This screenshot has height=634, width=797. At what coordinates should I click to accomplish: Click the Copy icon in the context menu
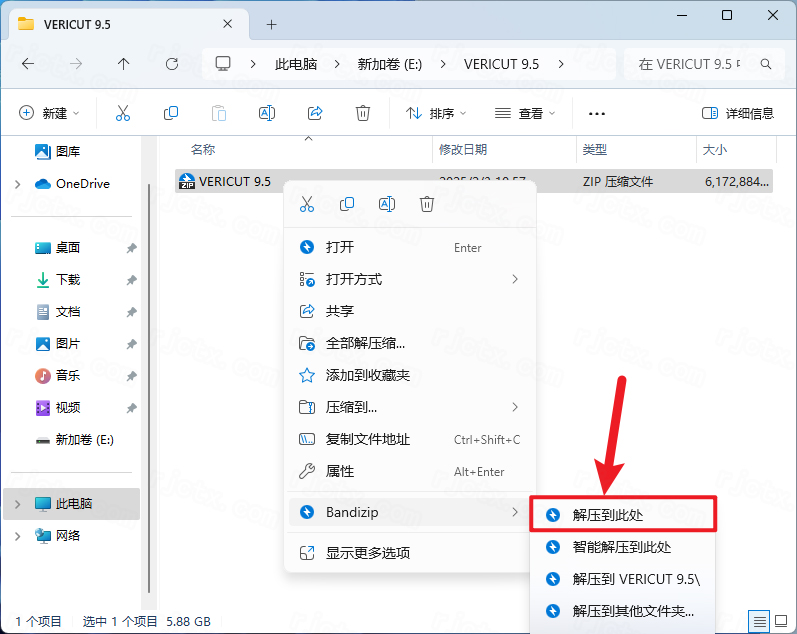pos(347,204)
